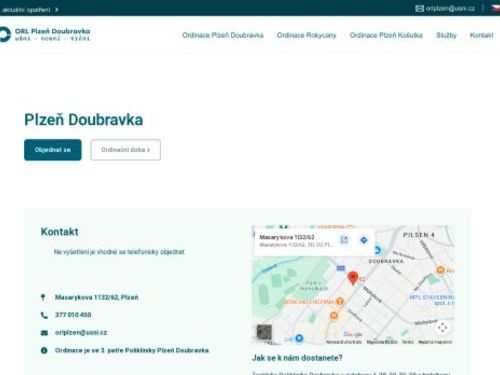Click the phone number 377 010 450
The image size is (500, 375).
tap(73, 315)
